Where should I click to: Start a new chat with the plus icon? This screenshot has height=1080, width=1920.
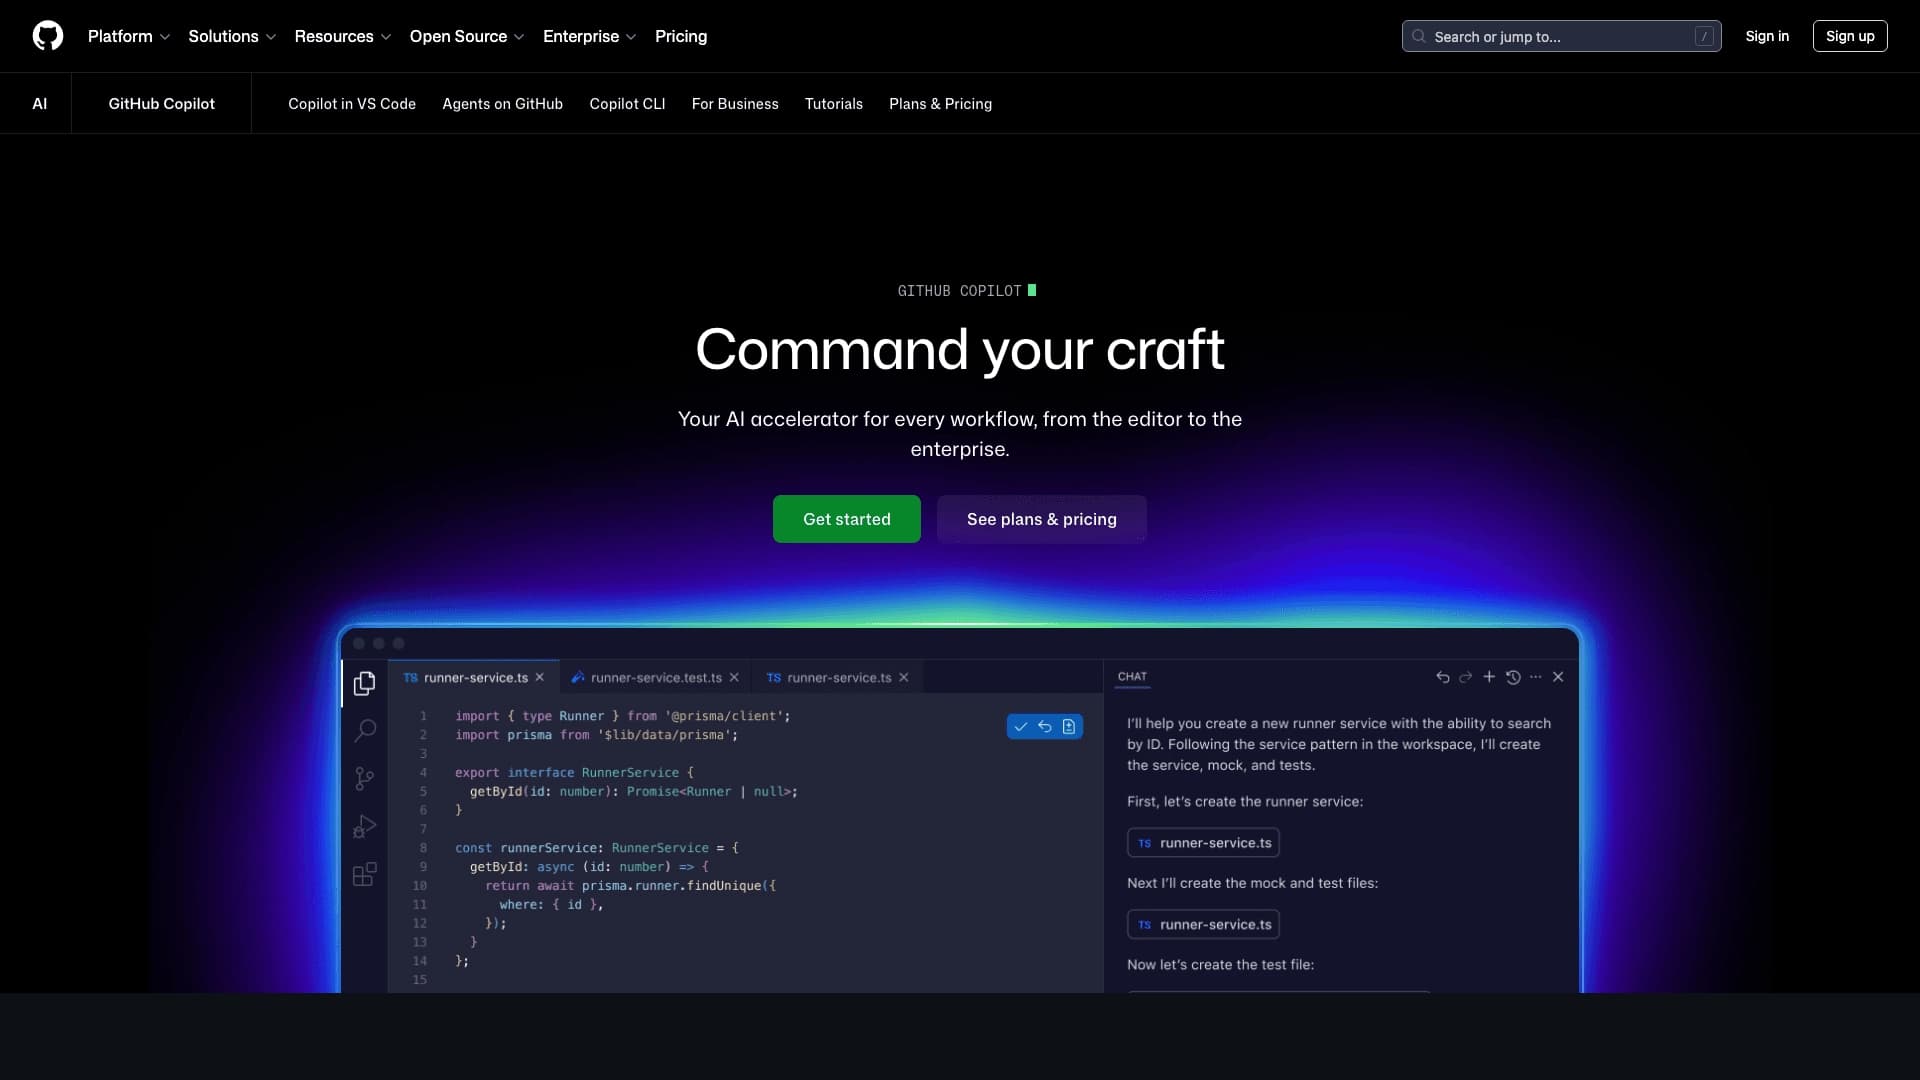pyautogui.click(x=1489, y=677)
